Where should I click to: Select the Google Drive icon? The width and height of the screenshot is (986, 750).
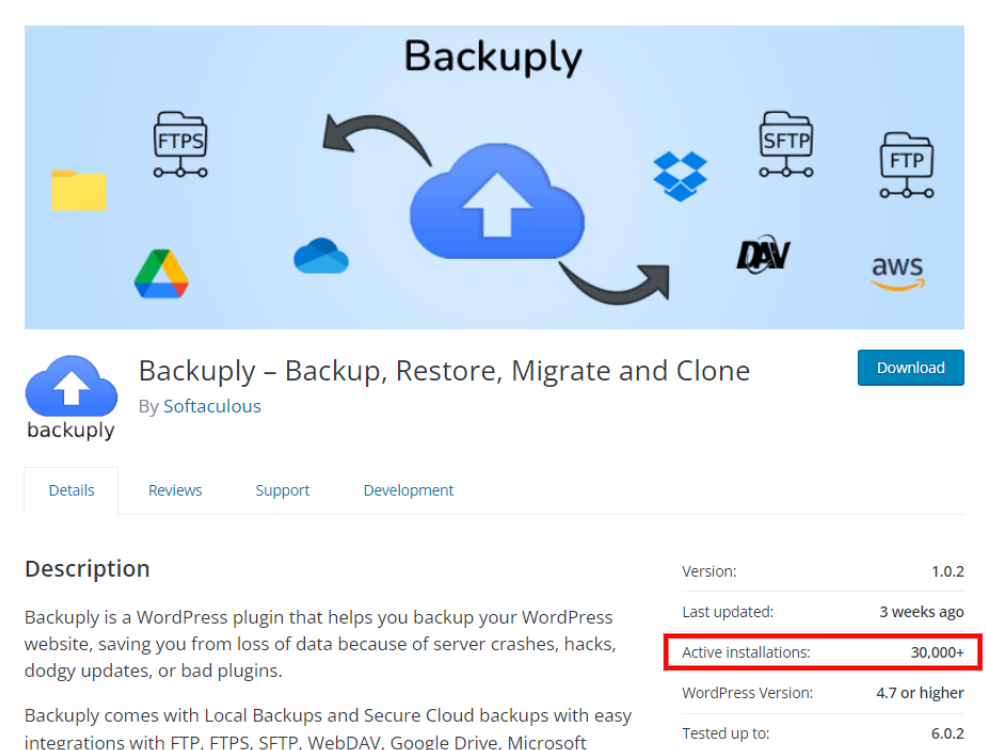(163, 271)
